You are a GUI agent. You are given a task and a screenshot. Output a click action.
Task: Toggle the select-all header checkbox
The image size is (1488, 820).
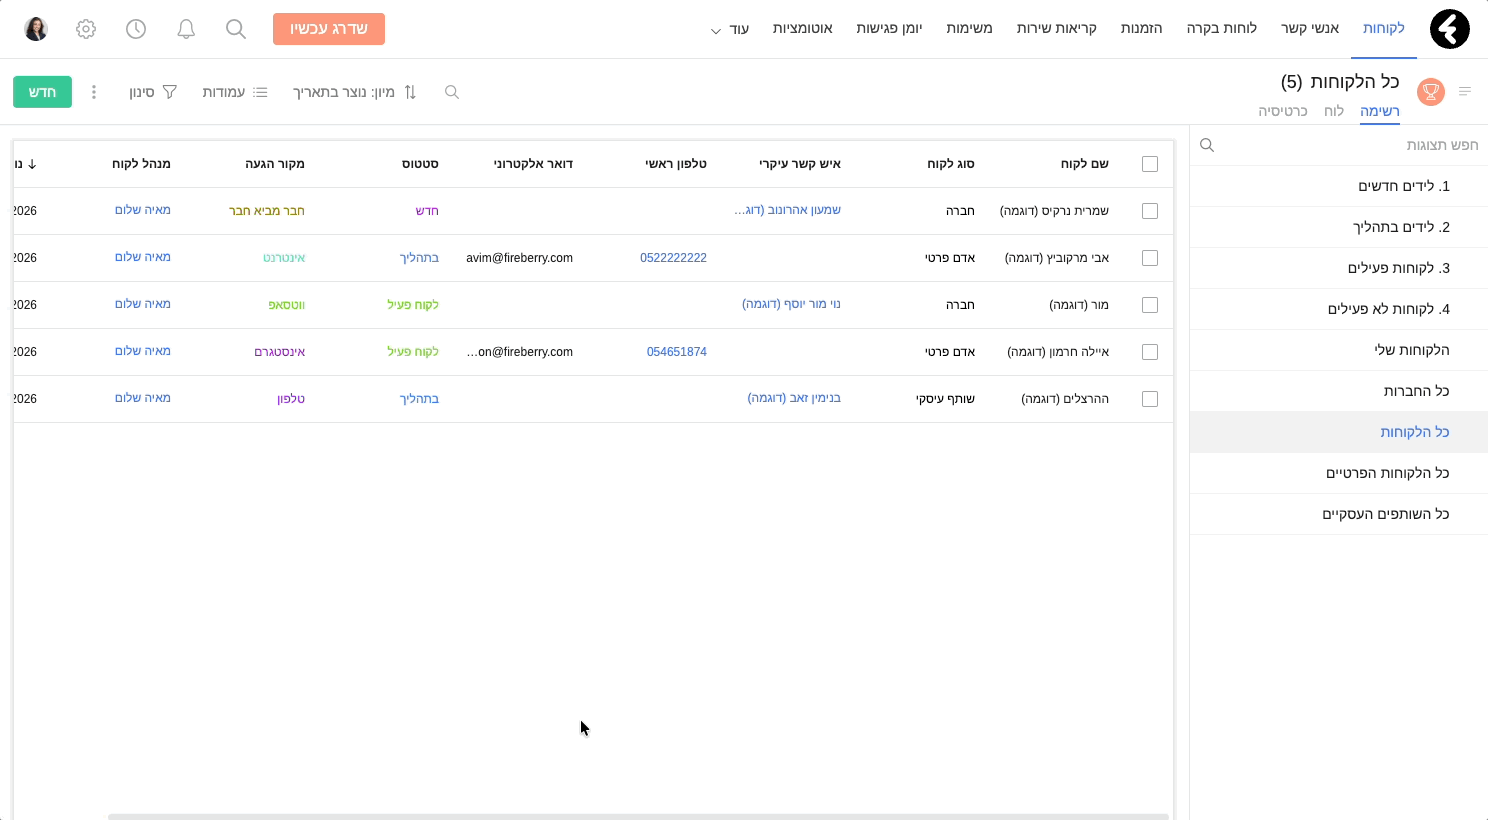click(x=1150, y=164)
